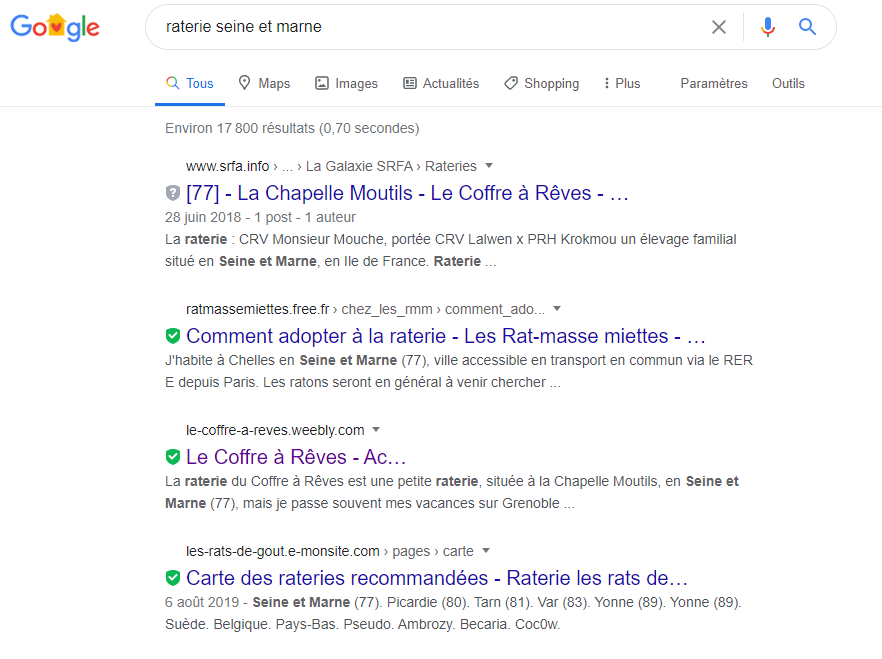This screenshot has height=659, width=882.
Task: Click the question-mark icon beside the first result
Action: point(171,193)
